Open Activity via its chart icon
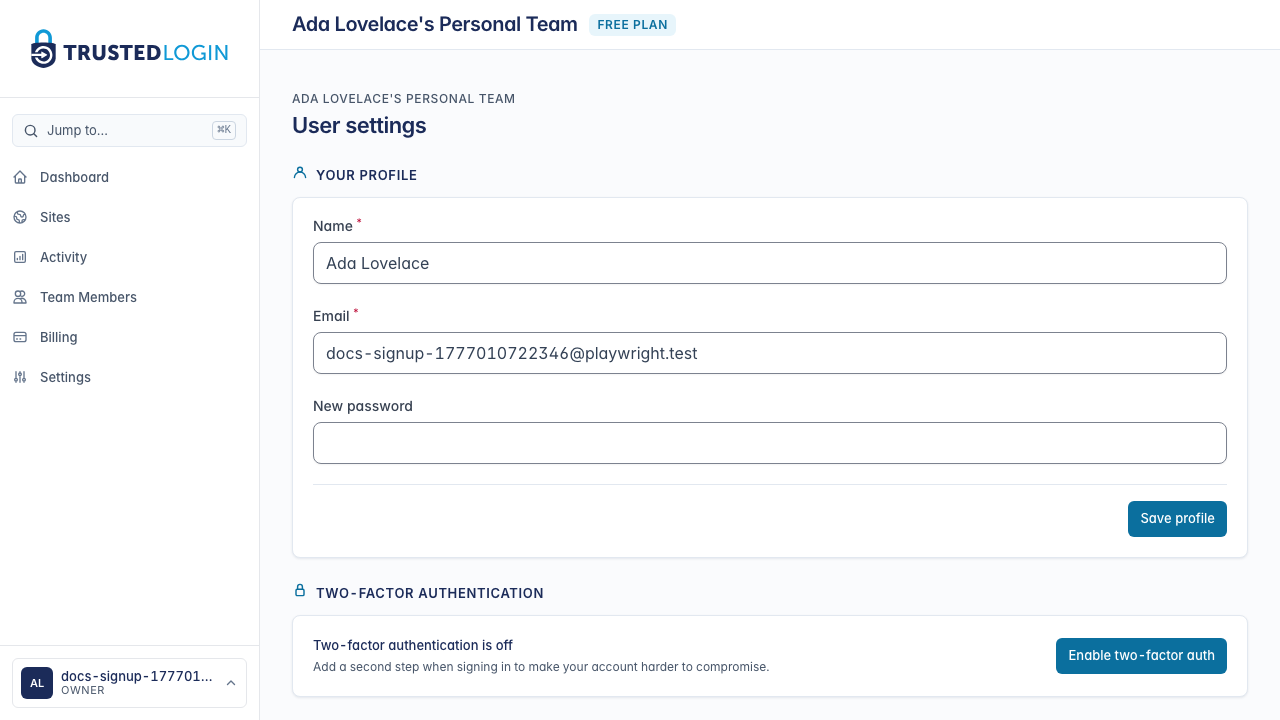Image resolution: width=1280 pixels, height=720 pixels. coord(20,257)
